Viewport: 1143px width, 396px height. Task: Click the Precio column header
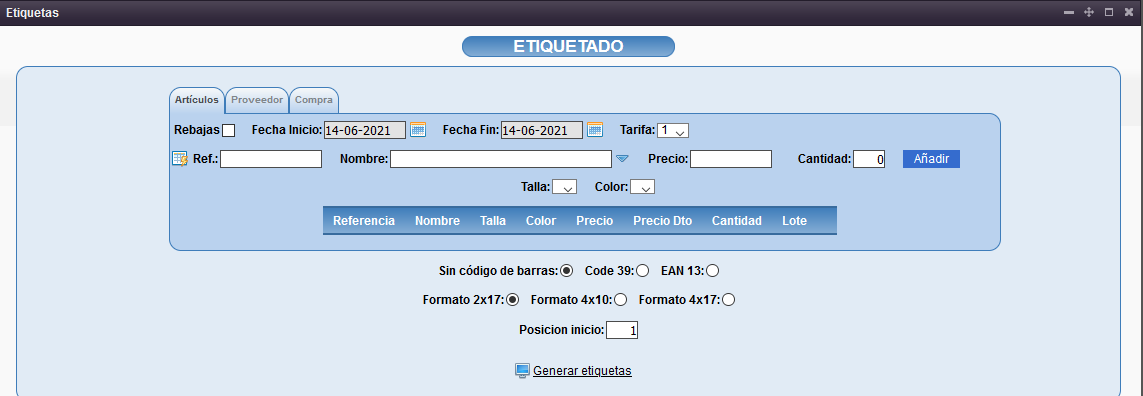point(594,221)
